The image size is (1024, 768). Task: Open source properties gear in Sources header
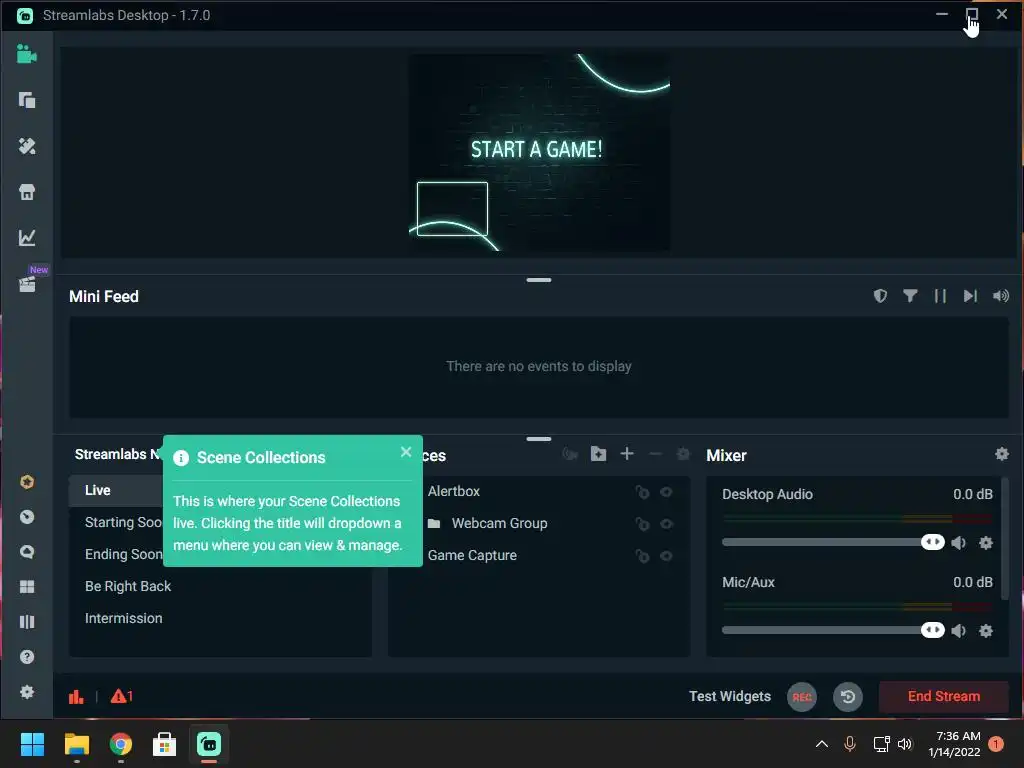pyautogui.click(x=683, y=453)
